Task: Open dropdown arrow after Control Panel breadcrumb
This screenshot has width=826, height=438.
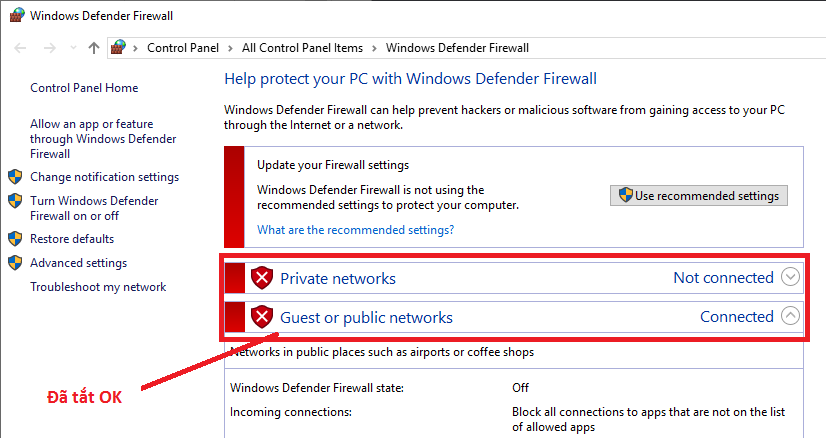Action: pos(230,48)
